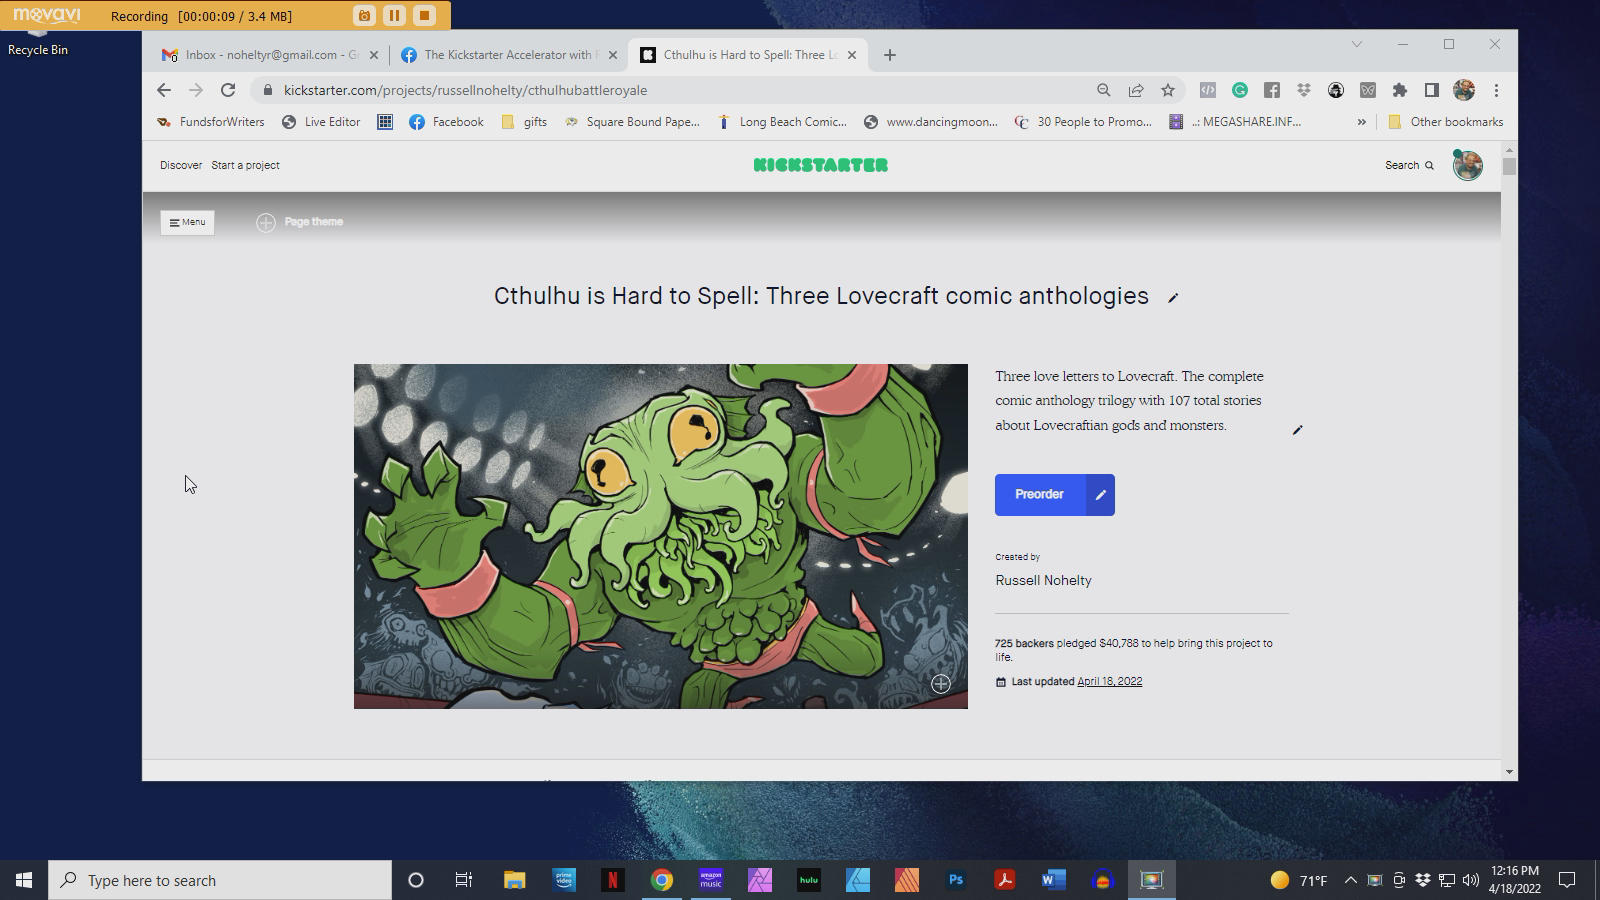The image size is (1600, 900).
Task: Open Microsoft Word from the taskbar
Action: pos(1054,880)
